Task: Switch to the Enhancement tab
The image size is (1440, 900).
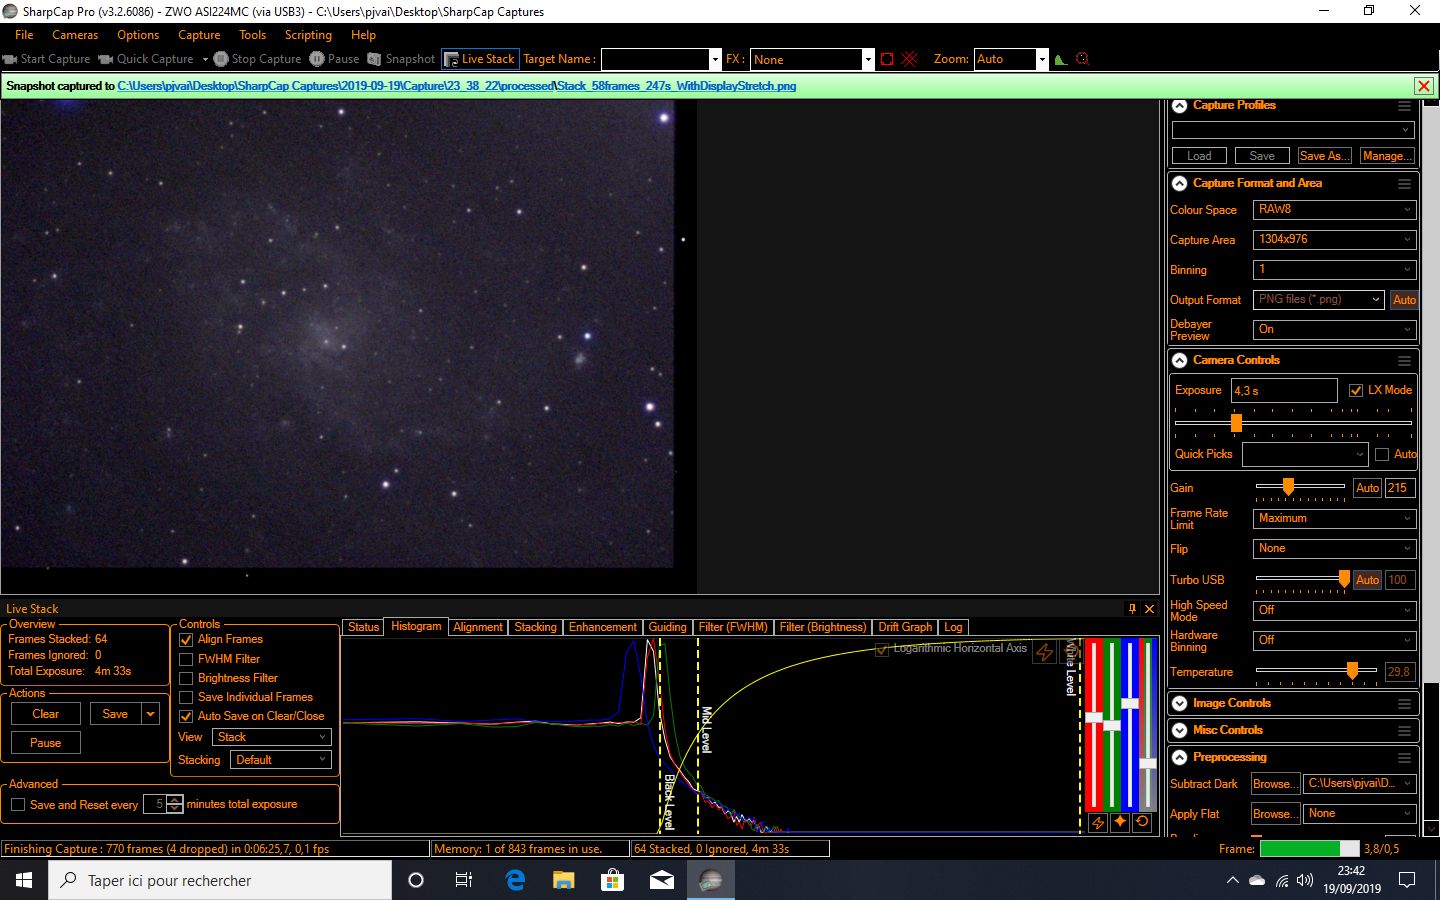Action: pyautogui.click(x=603, y=628)
